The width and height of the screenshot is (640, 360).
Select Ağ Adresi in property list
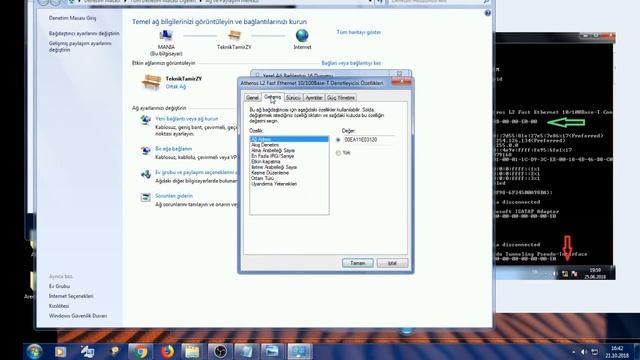pyautogui.click(x=289, y=139)
